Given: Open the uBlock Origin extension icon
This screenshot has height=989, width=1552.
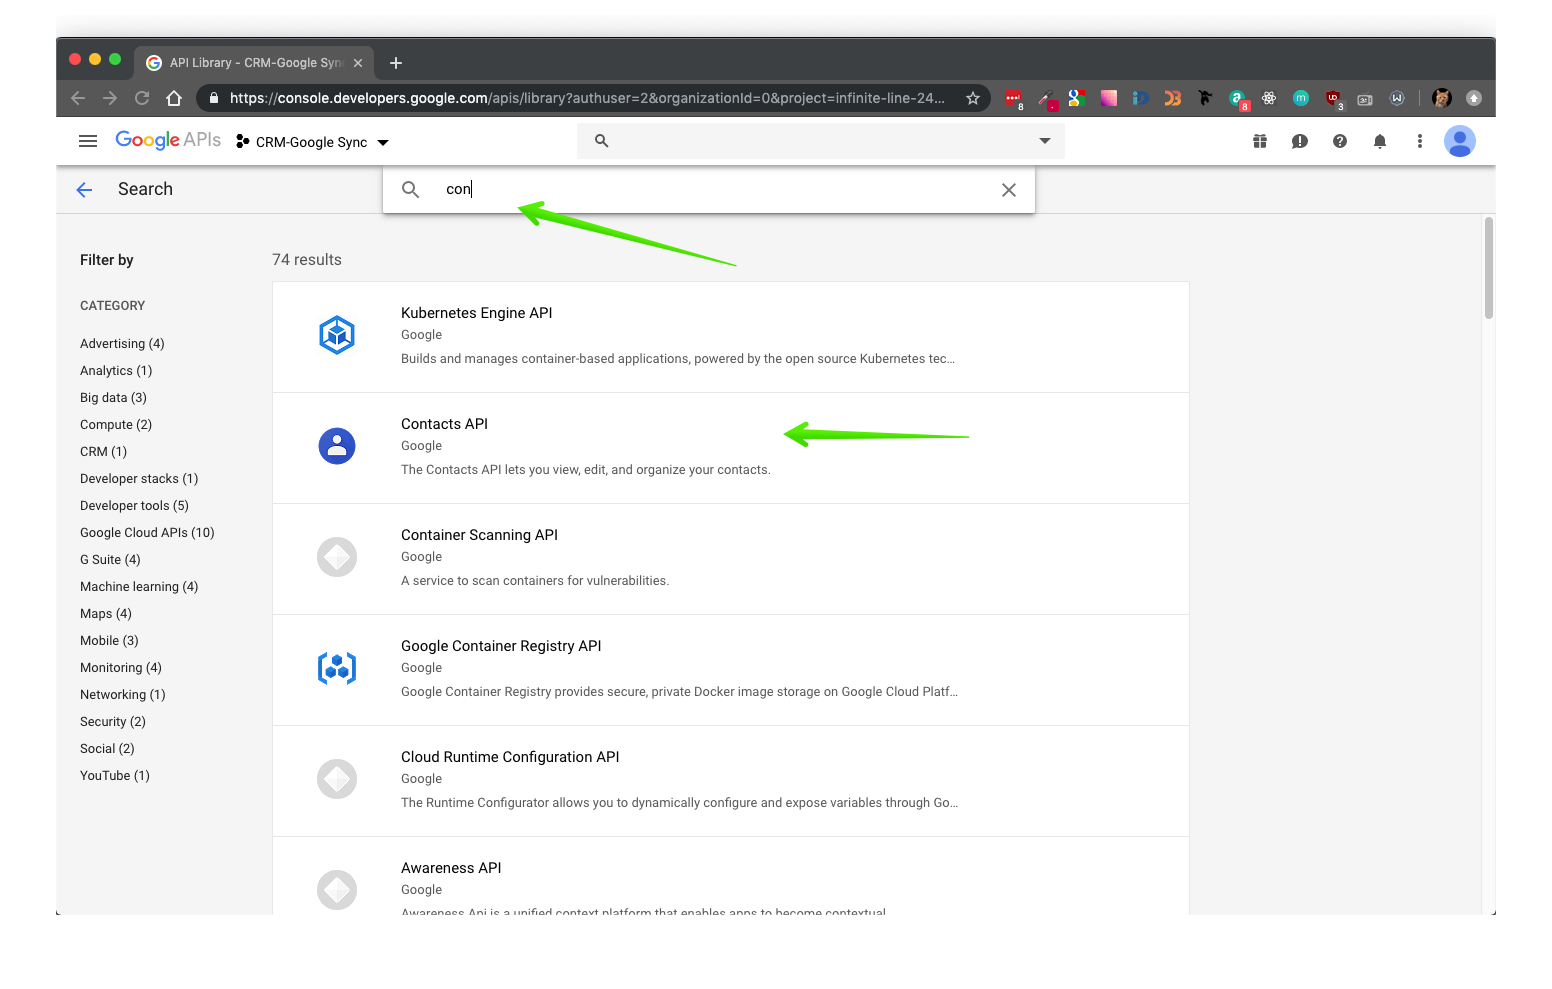Looking at the screenshot, I should 1333,98.
